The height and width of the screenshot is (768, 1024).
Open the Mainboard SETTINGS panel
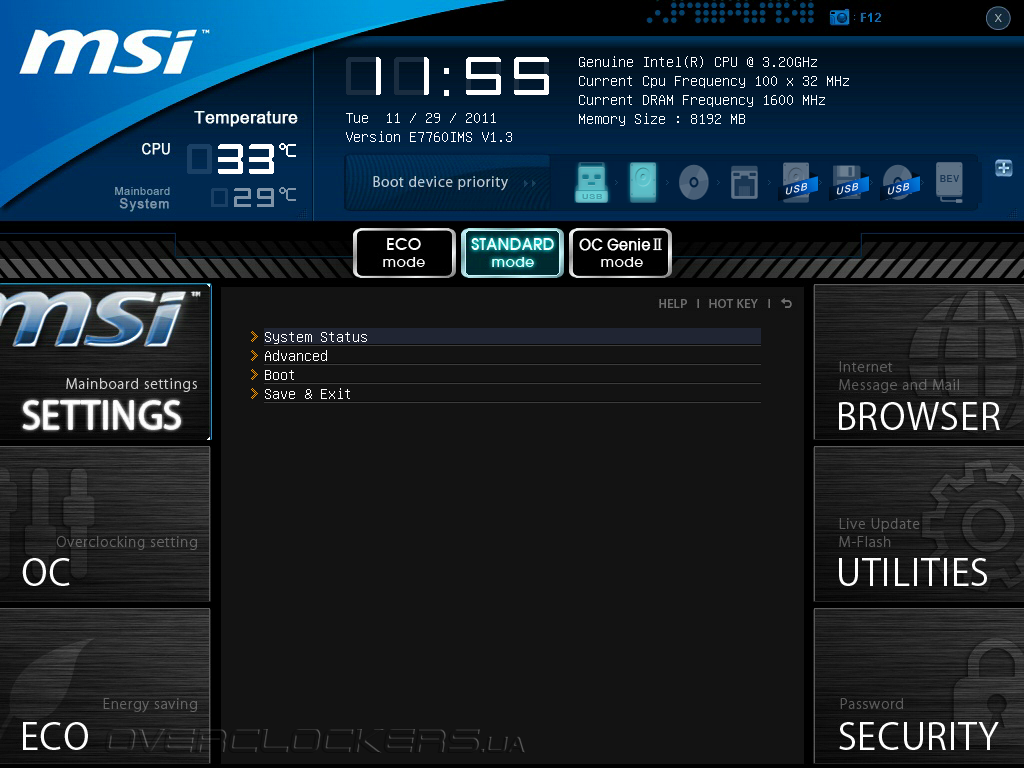pos(105,362)
